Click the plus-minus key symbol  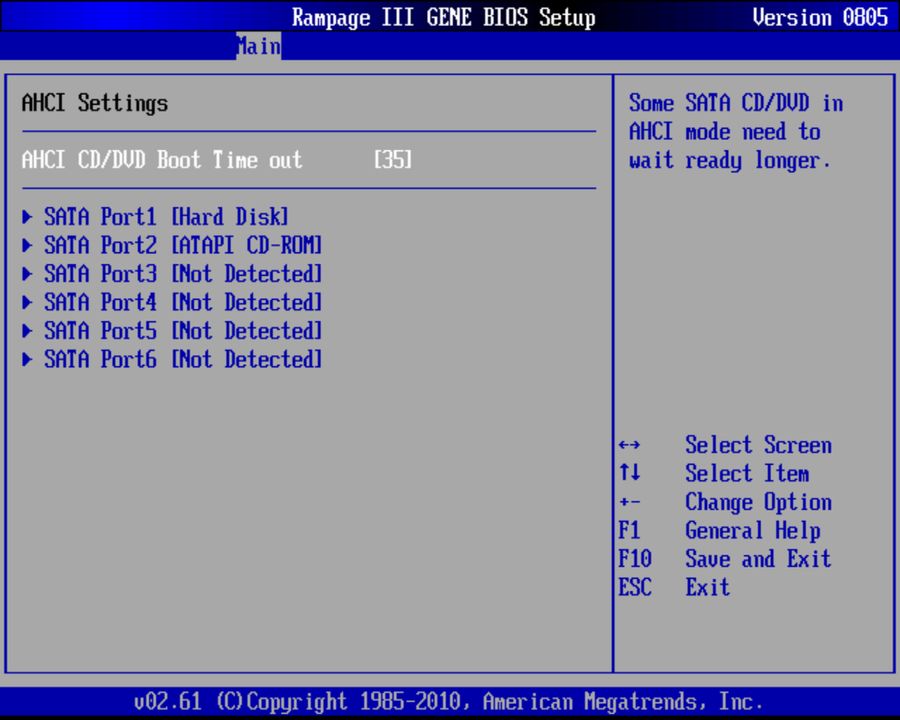630,502
